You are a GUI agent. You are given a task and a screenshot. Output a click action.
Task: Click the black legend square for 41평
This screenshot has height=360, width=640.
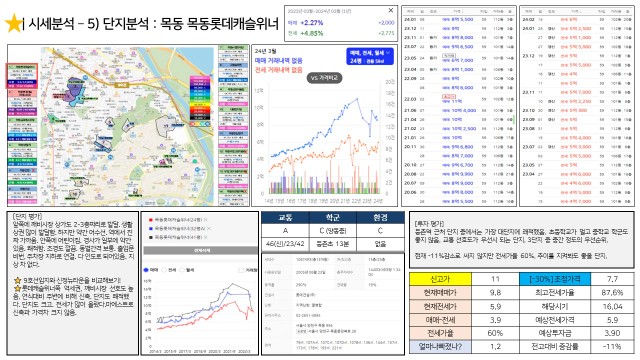coord(151,237)
